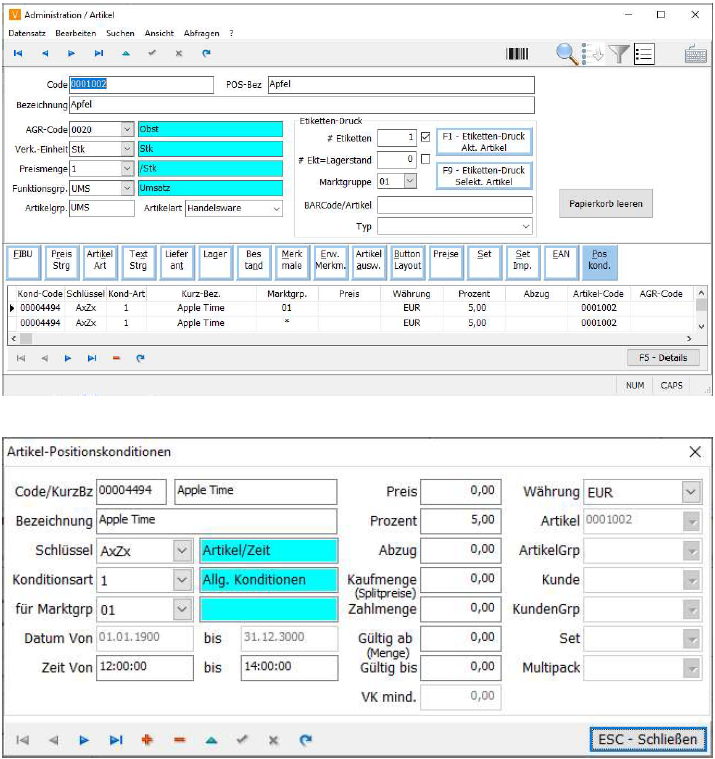Jump to first record in top toolbar
This screenshot has width=715, height=759.
[x=18, y=53]
